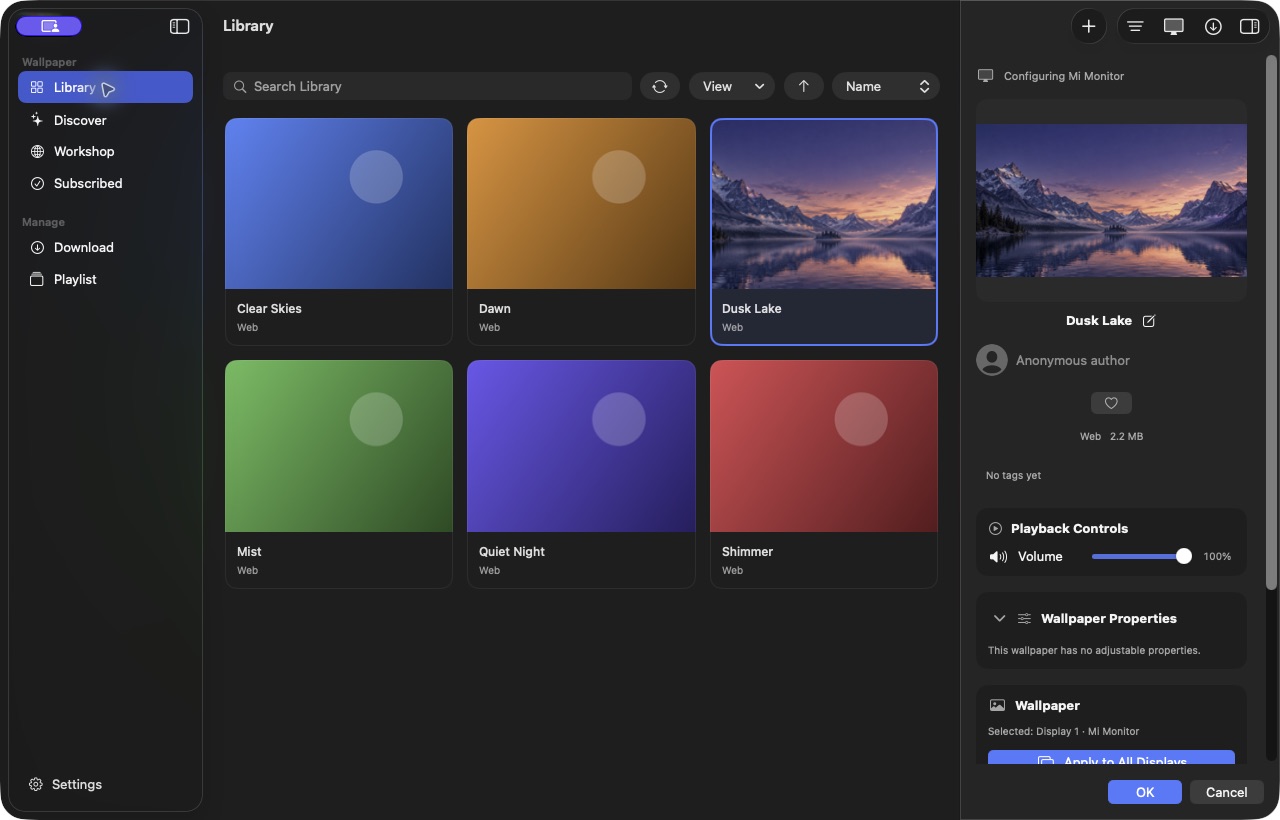
Task: Open the filter lines icon in top toolbar
Action: pyautogui.click(x=1135, y=27)
